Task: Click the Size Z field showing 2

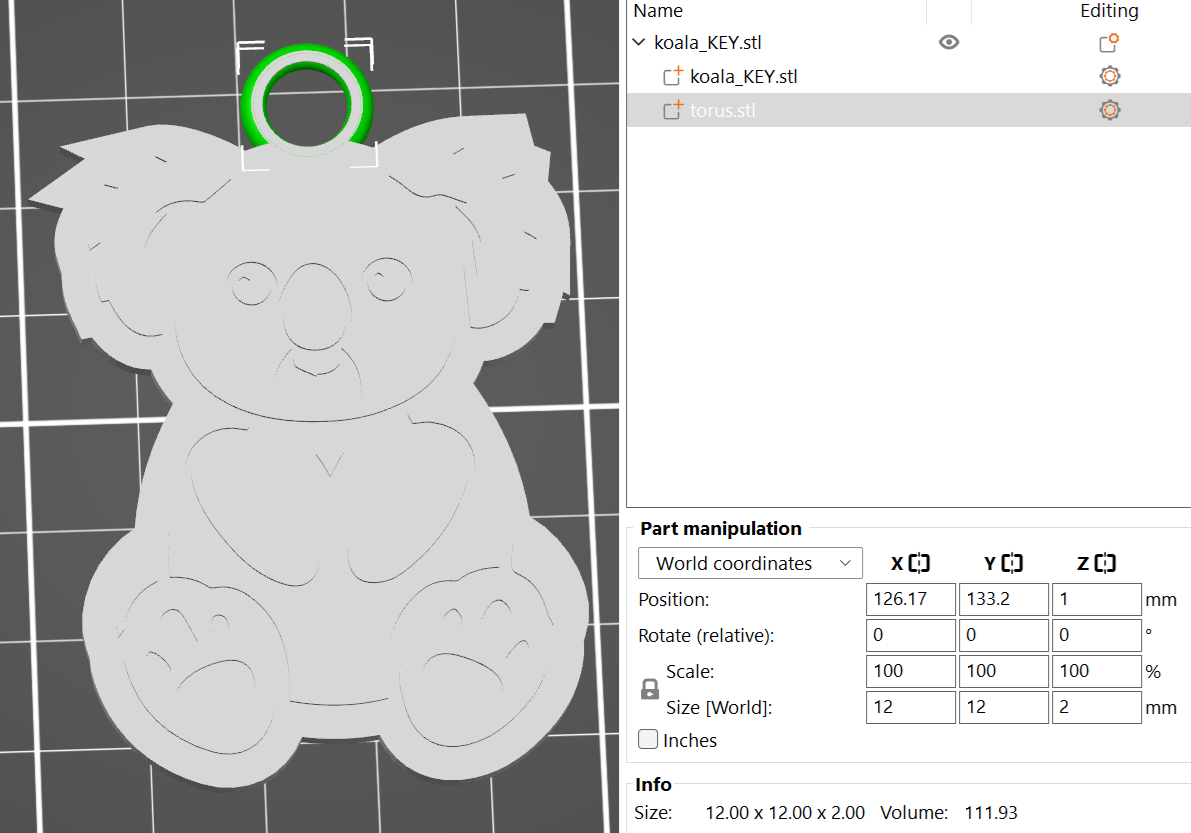Action: coord(1096,707)
